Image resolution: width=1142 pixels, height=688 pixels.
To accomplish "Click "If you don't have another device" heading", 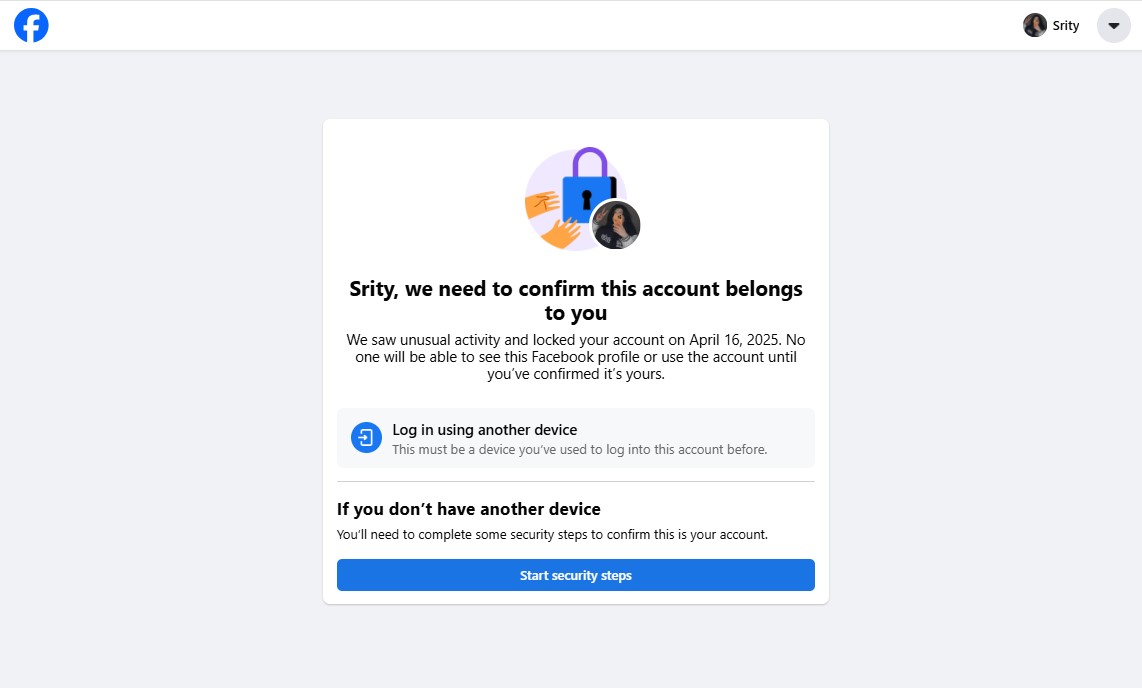I will coord(469,509).
